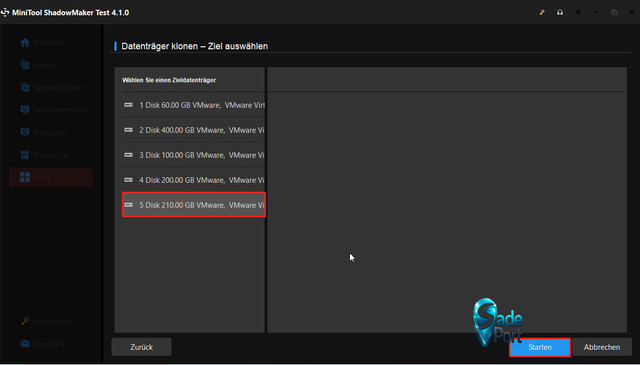Click the Zurück button
The image size is (640, 365).
tap(141, 347)
